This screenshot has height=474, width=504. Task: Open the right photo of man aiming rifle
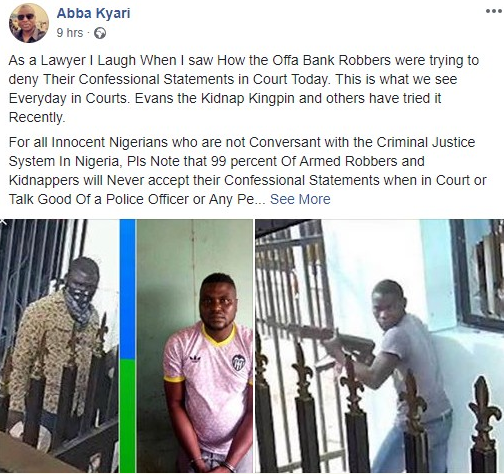[x=379, y=346]
